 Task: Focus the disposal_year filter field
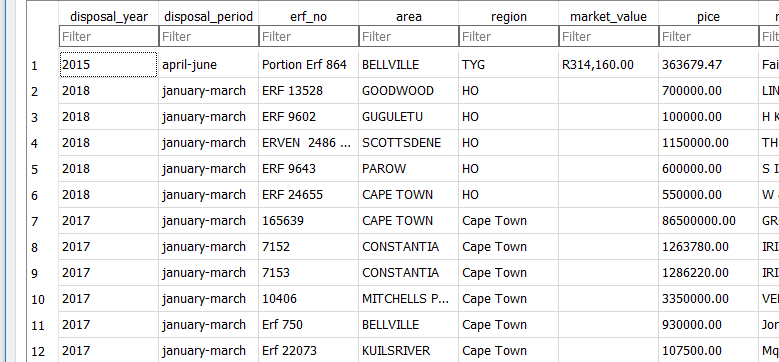click(109, 36)
